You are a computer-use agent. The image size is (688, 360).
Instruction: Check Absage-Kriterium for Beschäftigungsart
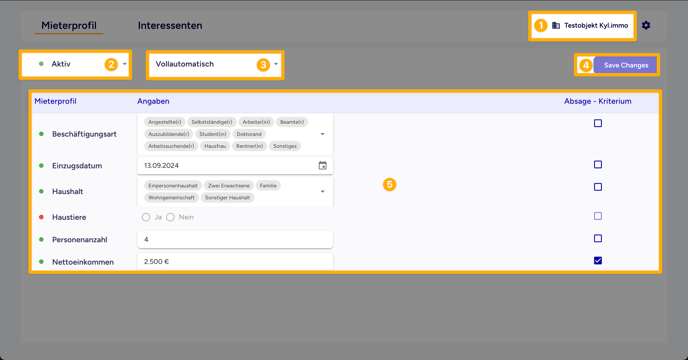pyautogui.click(x=598, y=123)
